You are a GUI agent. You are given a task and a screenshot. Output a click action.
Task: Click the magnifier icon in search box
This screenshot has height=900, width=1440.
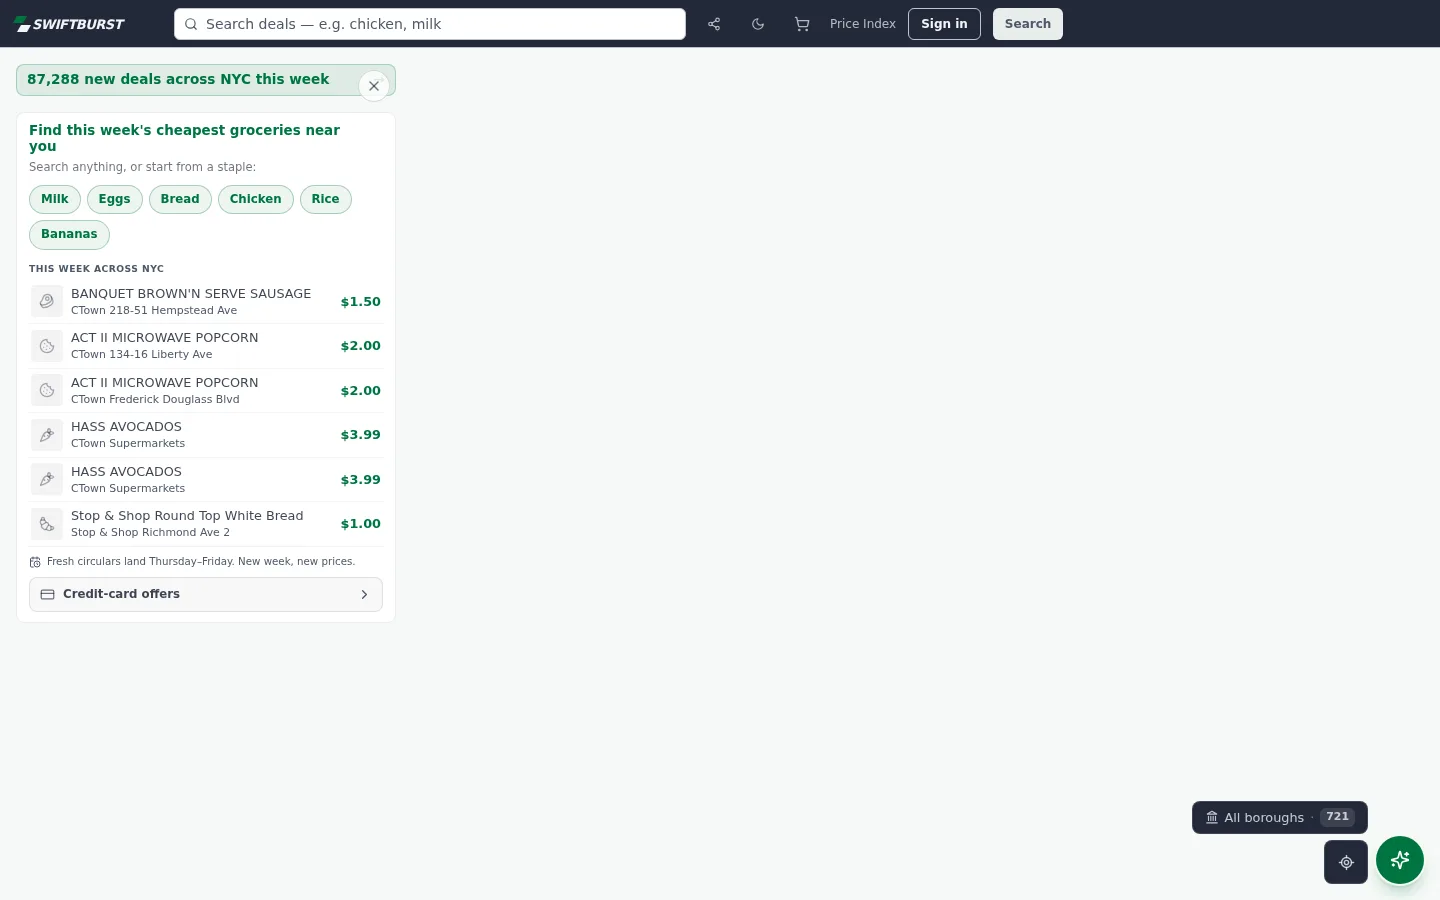tap(191, 24)
